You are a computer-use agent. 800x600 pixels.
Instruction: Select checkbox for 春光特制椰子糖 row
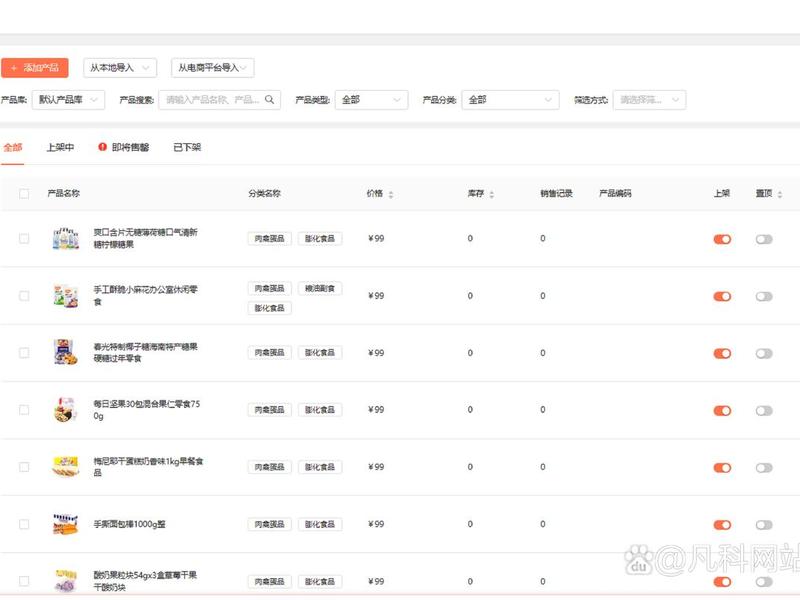(24, 353)
